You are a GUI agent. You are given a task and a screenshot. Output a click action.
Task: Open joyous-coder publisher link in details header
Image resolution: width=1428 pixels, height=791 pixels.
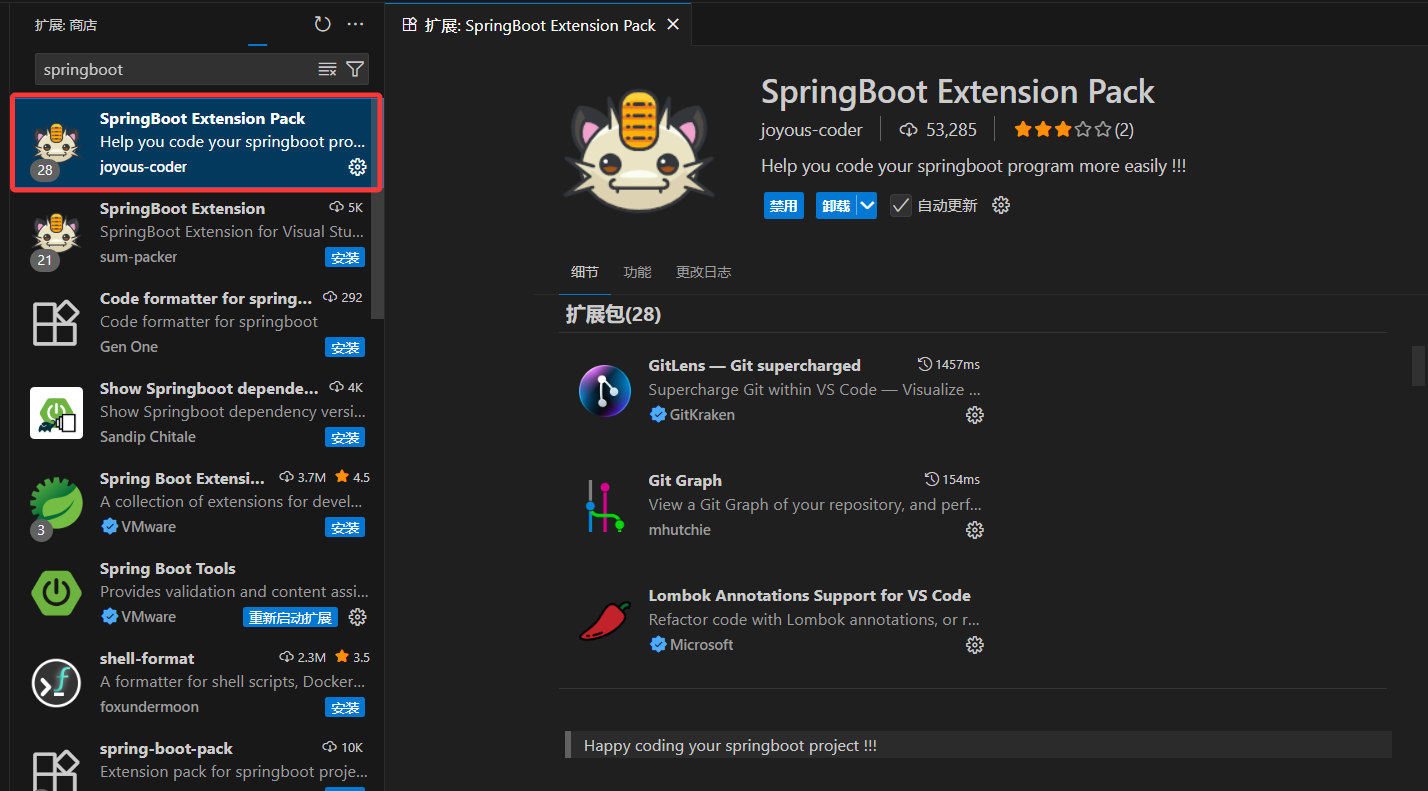pyautogui.click(x=812, y=130)
